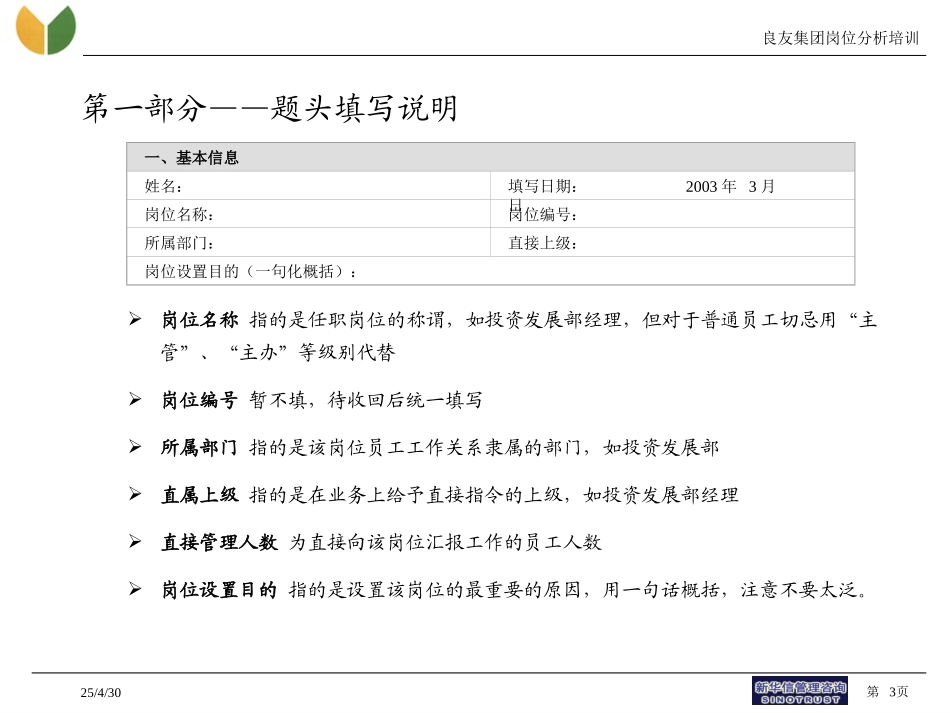Click the arrow bullet beside 岗位名称
Viewport: 950px width, 713px height.
tap(135, 319)
